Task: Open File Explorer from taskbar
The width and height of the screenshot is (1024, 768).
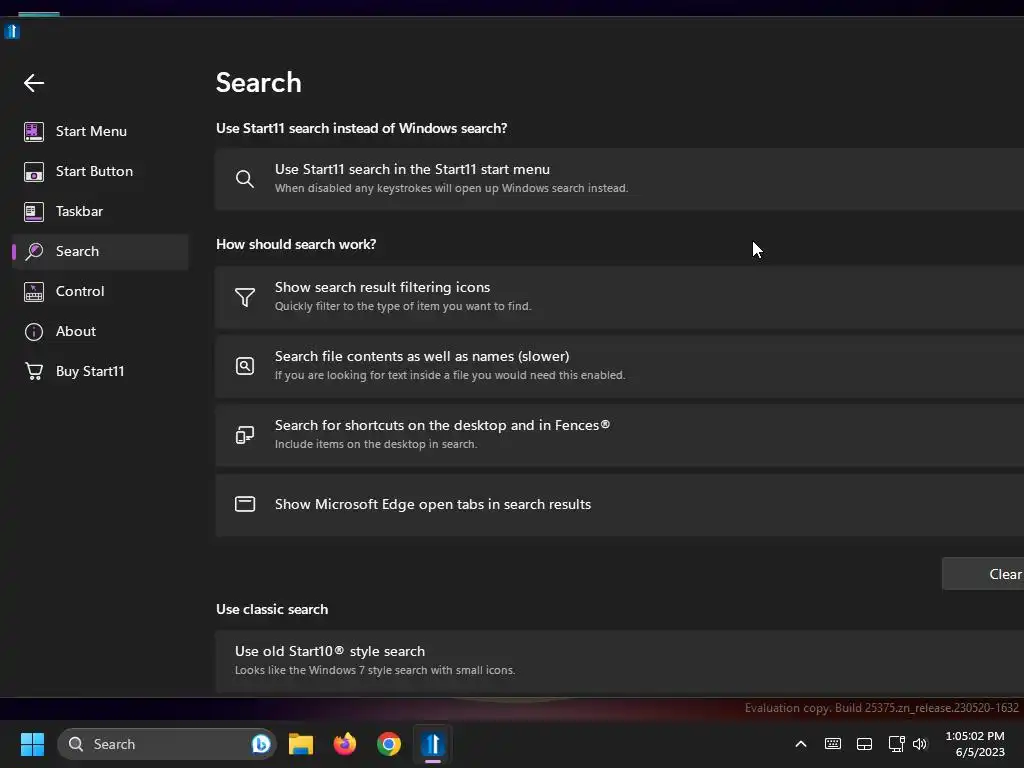Action: click(x=301, y=744)
